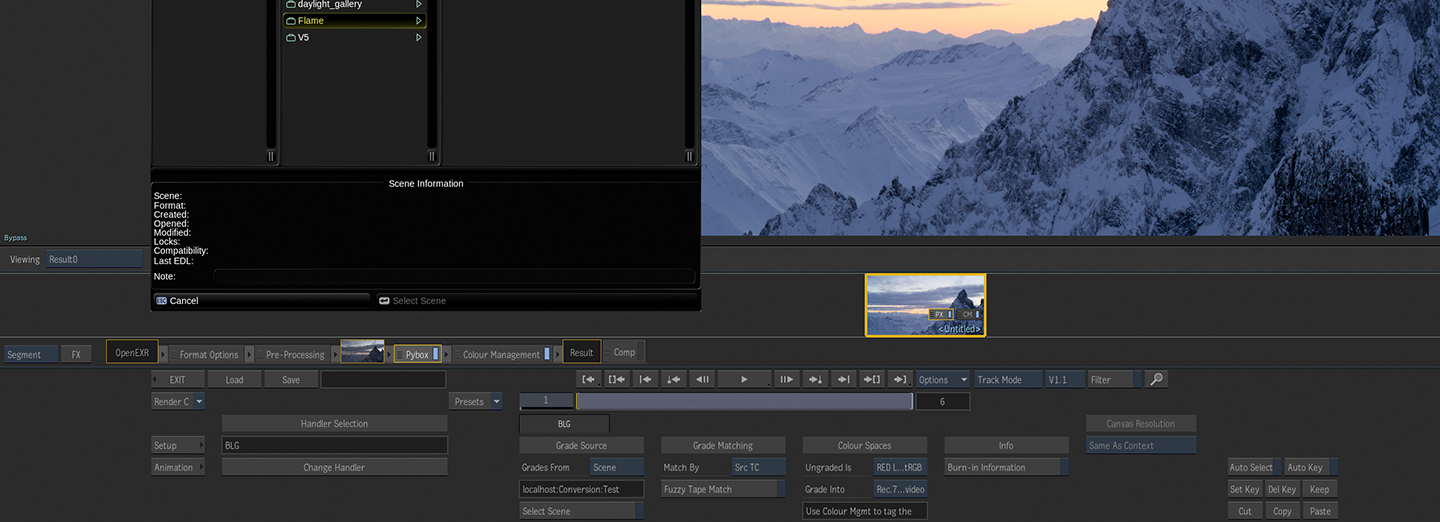
Task: Toggle the Fuzzy Tape Match option
Action: (x=724, y=489)
